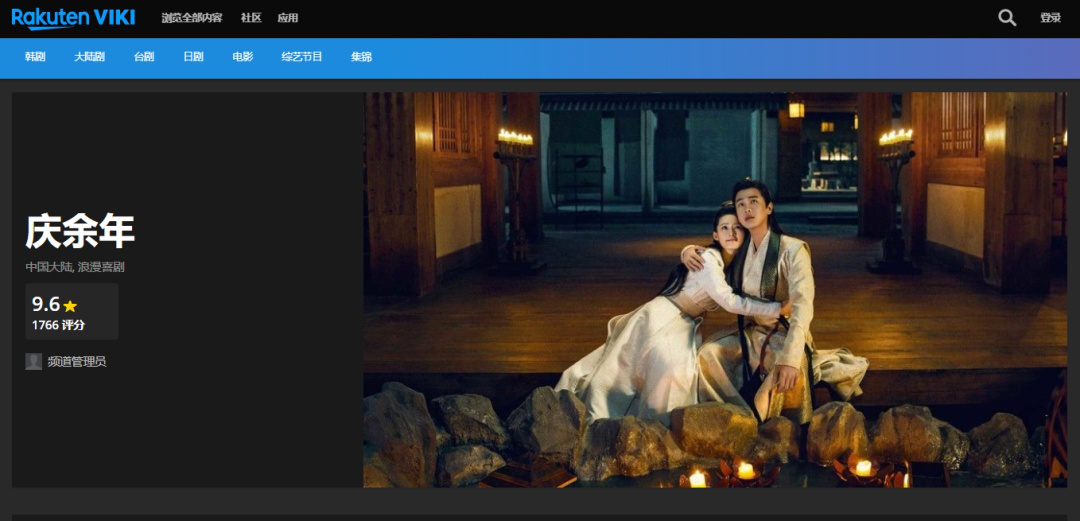Click the channel manager avatar icon
Image resolution: width=1080 pixels, height=521 pixels.
[x=34, y=361]
